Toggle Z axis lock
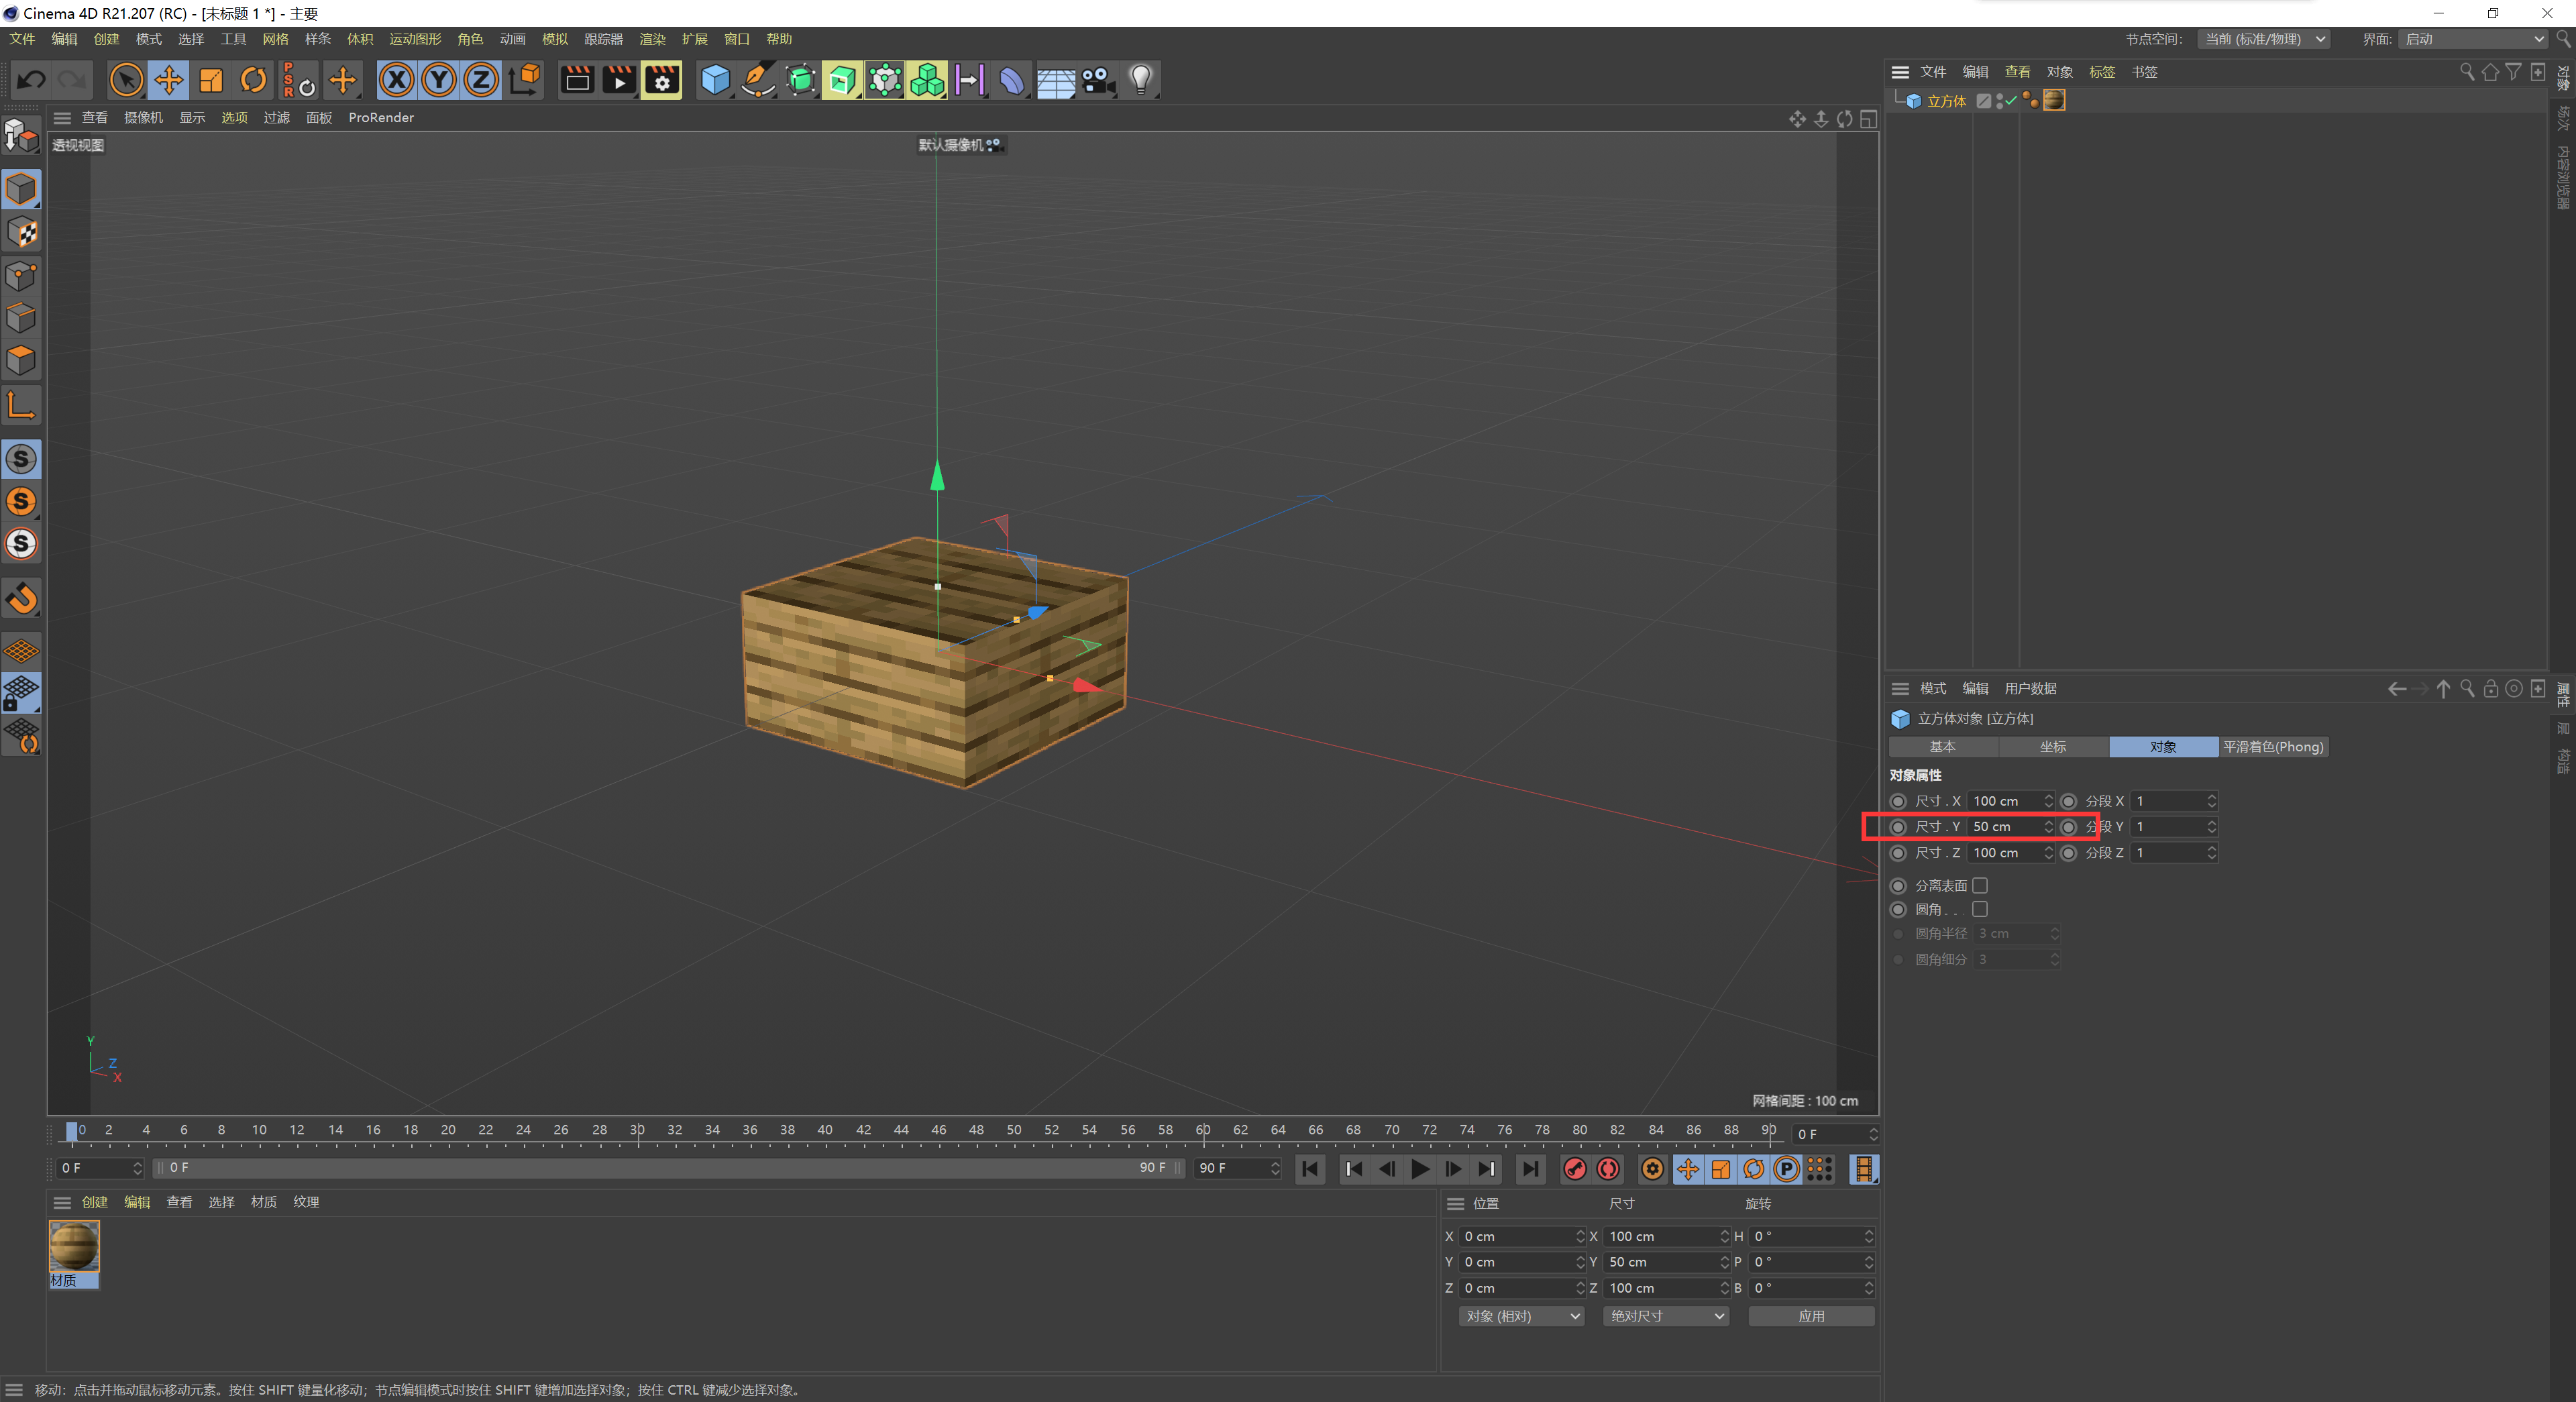This screenshot has width=2576, height=1402. click(x=481, y=80)
